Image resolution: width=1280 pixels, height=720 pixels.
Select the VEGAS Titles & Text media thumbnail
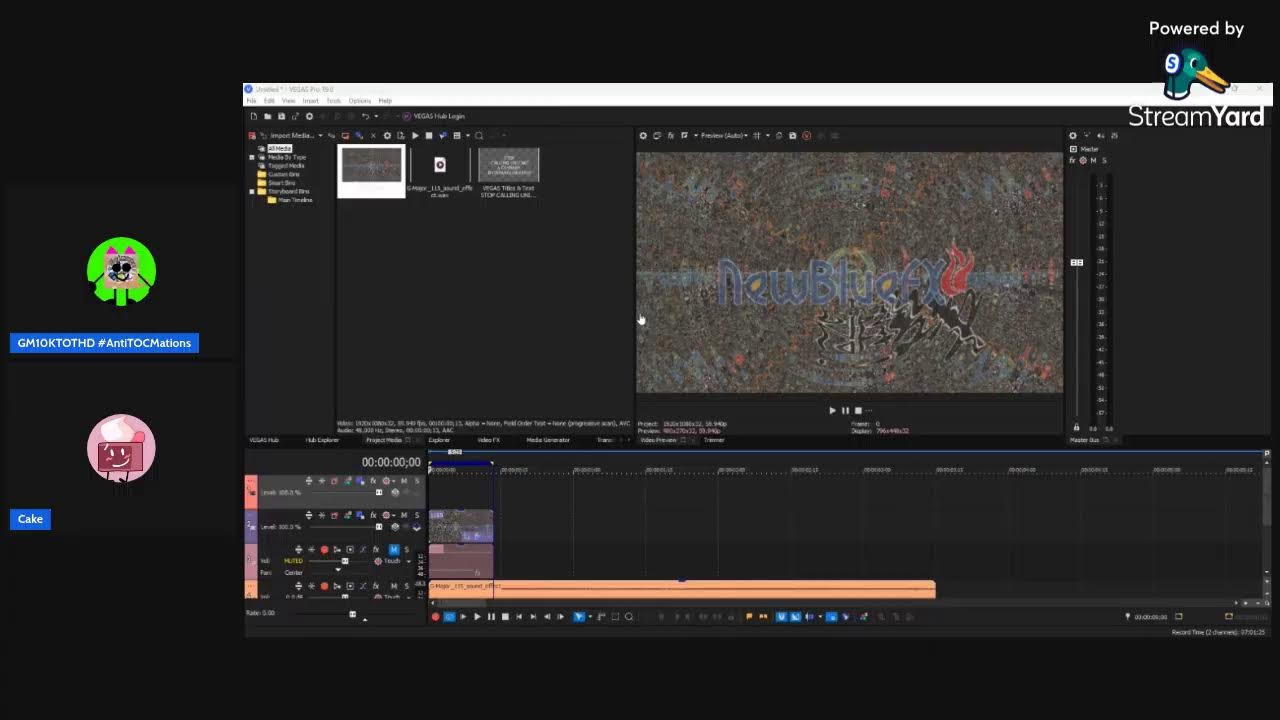tap(509, 173)
